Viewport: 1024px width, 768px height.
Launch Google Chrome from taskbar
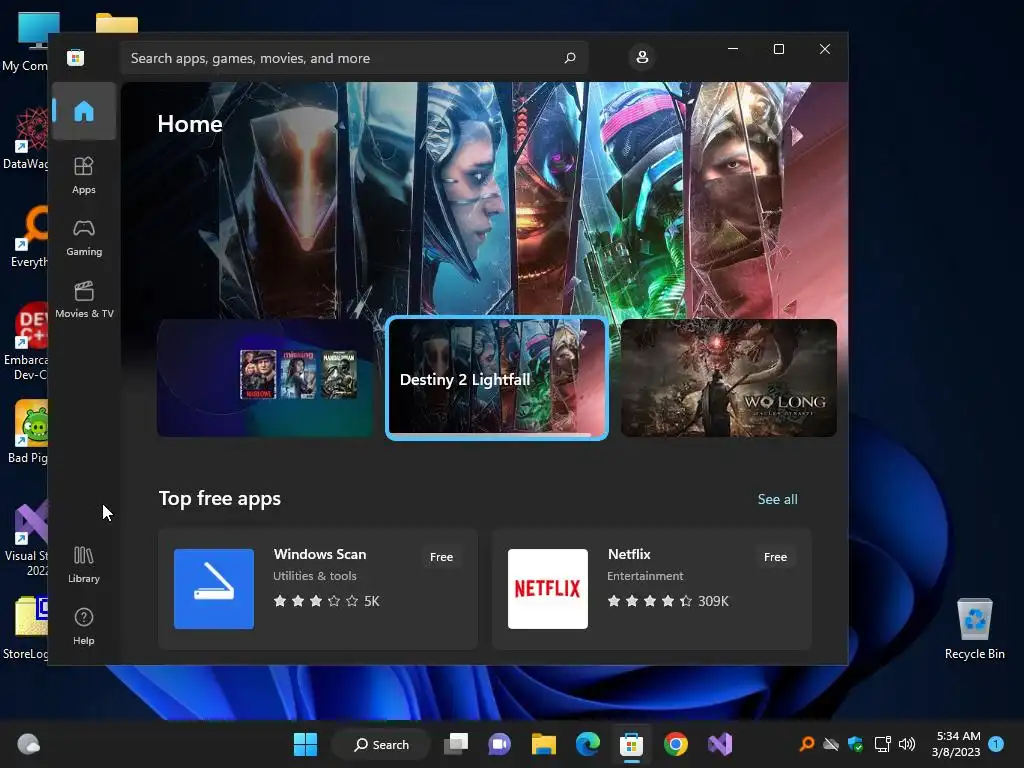676,744
